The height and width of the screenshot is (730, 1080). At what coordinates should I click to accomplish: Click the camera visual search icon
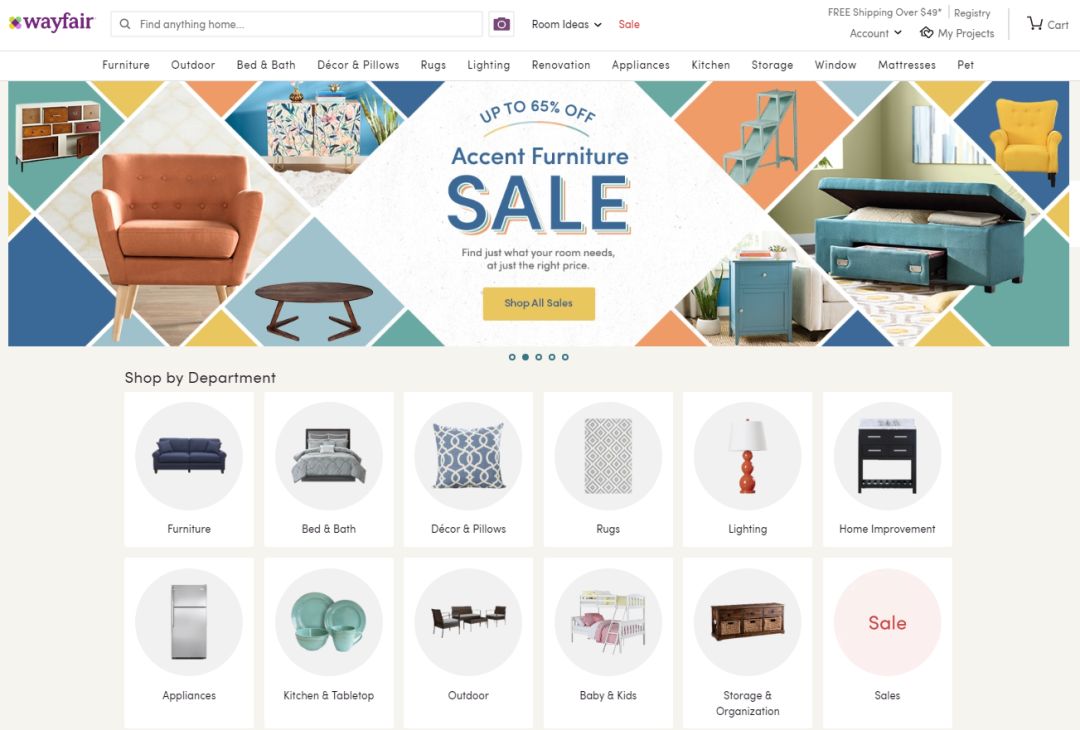tap(501, 24)
